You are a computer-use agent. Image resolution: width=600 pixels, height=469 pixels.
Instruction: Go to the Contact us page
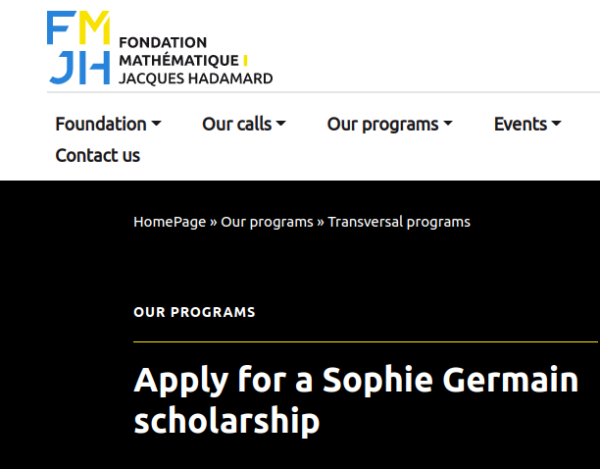click(x=98, y=155)
